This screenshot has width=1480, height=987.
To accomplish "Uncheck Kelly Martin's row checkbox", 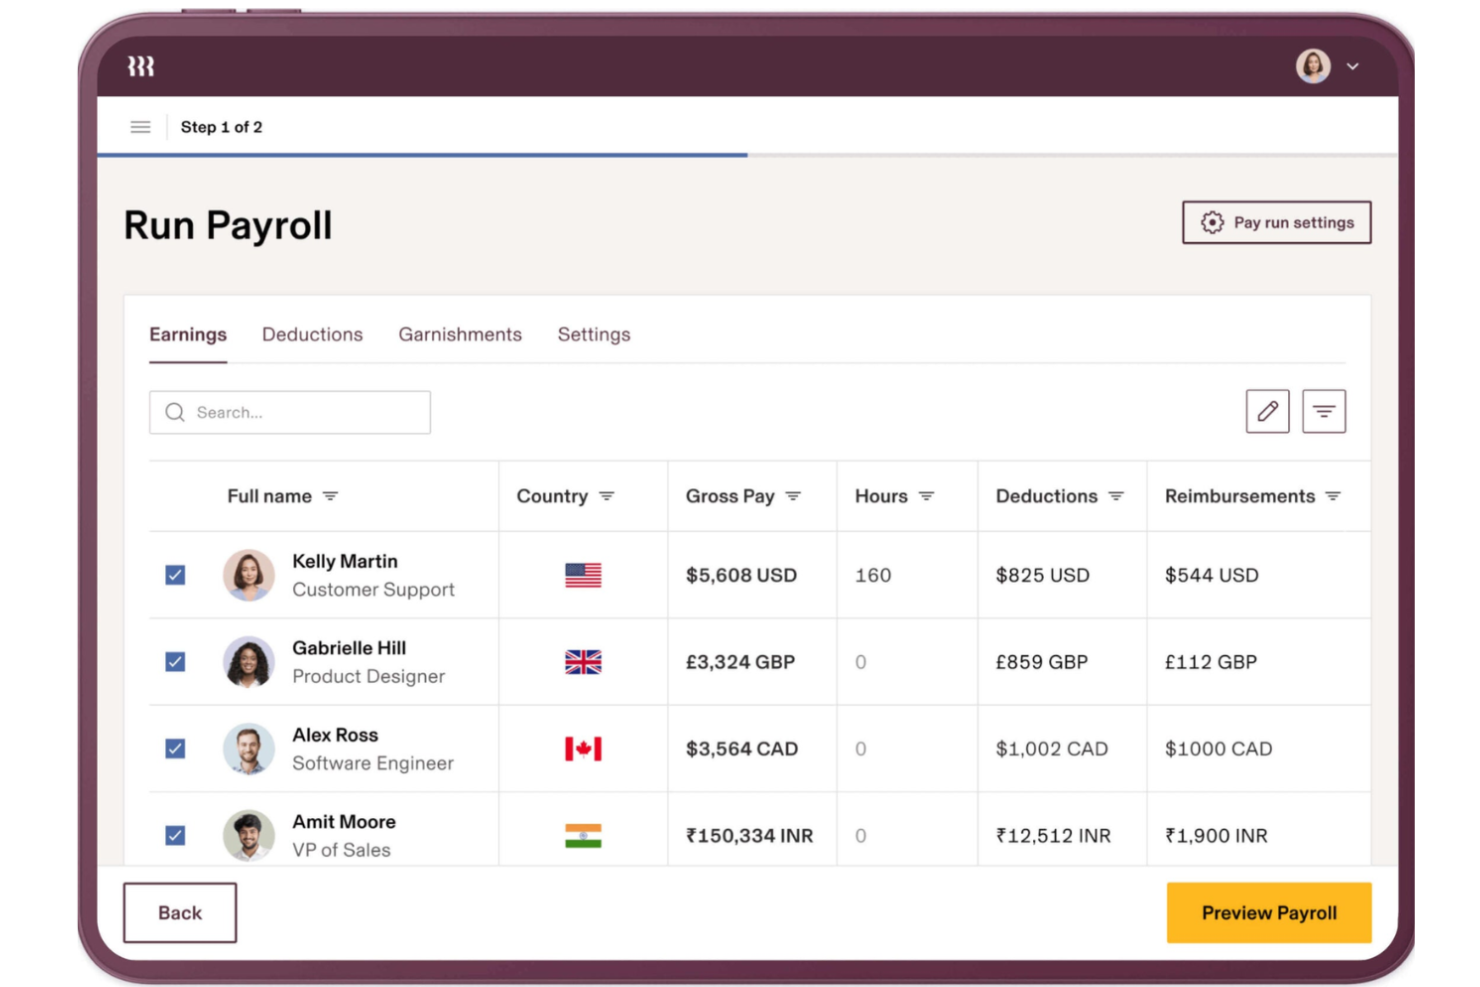I will (176, 575).
